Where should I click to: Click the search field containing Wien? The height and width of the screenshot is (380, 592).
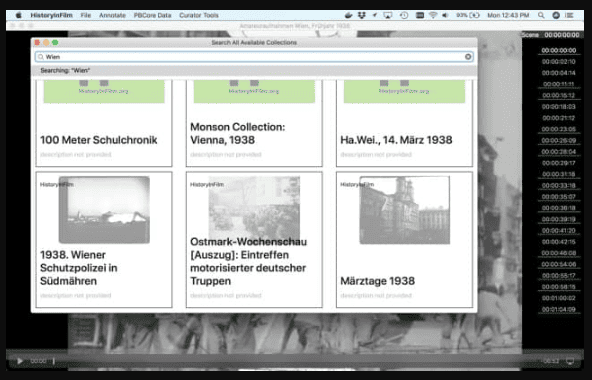coord(254,57)
